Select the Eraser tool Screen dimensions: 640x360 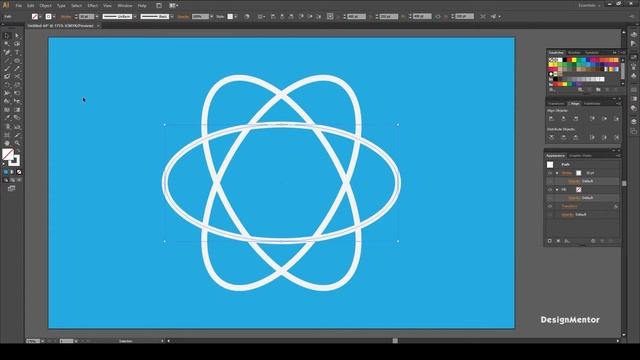[x=17, y=76]
